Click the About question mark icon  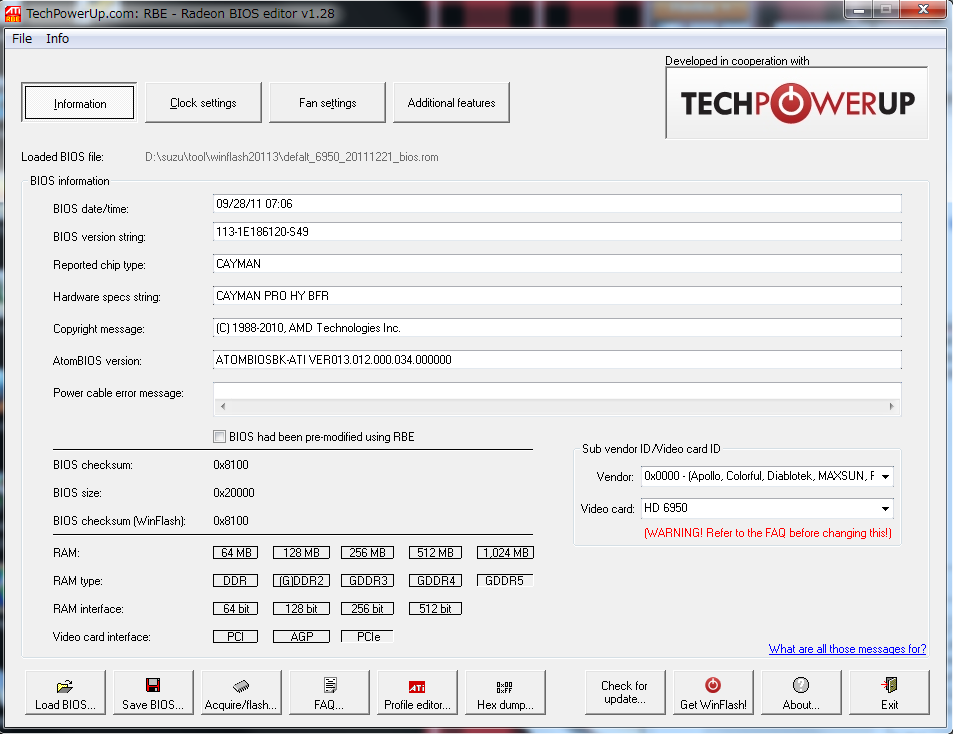pos(800,685)
